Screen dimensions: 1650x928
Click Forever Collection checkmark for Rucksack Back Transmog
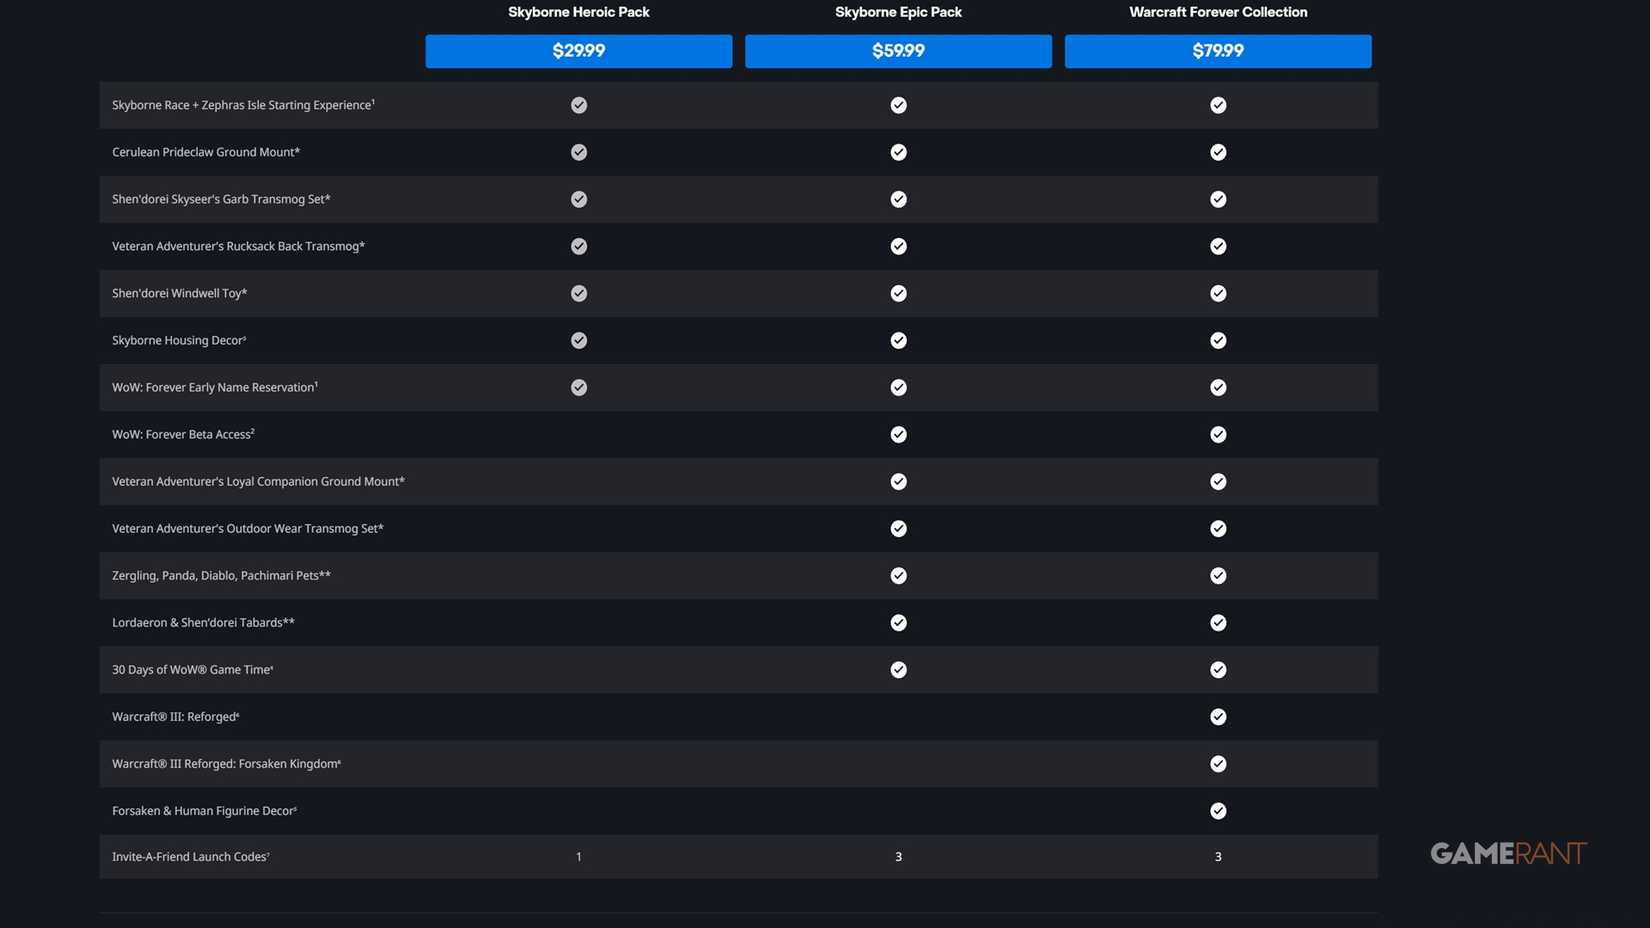[x=1218, y=246]
